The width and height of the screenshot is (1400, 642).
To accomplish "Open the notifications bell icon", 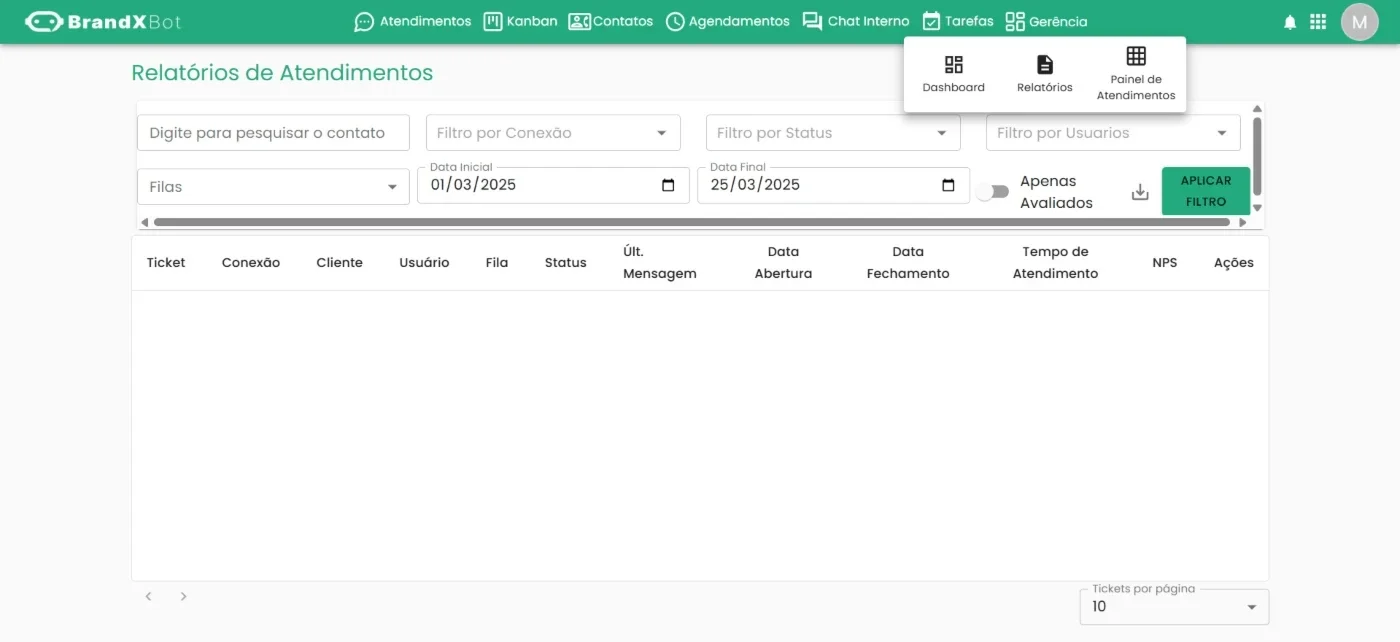I will pos(1290,22).
